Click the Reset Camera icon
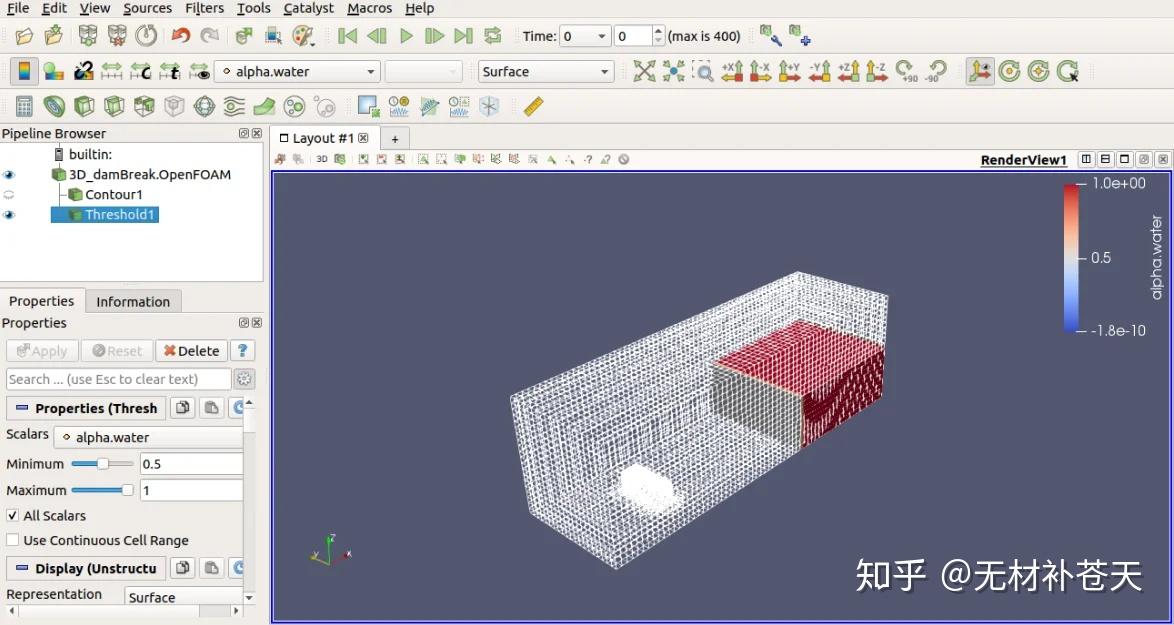This screenshot has height=625, width=1174. [645, 71]
